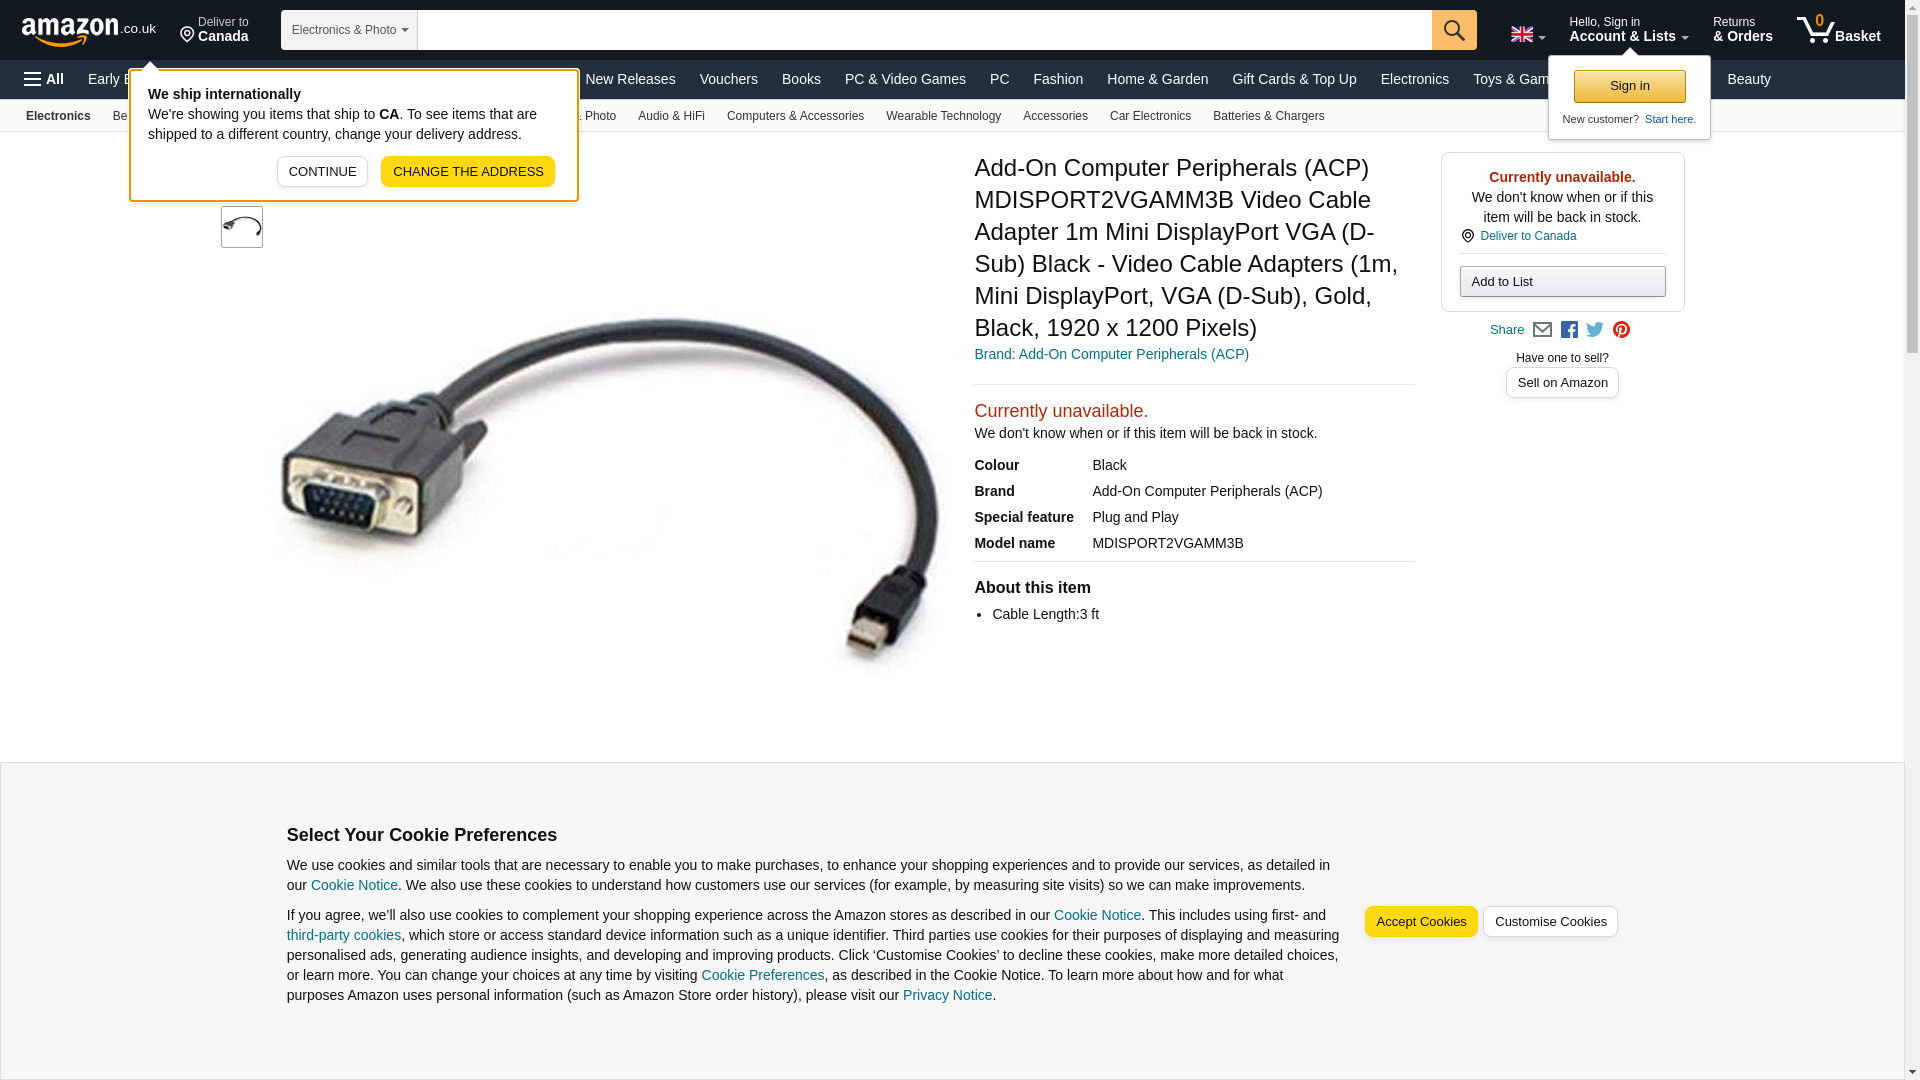1920x1080 pixels.
Task: Expand the Add to List dropdown
Action: coord(1562,282)
